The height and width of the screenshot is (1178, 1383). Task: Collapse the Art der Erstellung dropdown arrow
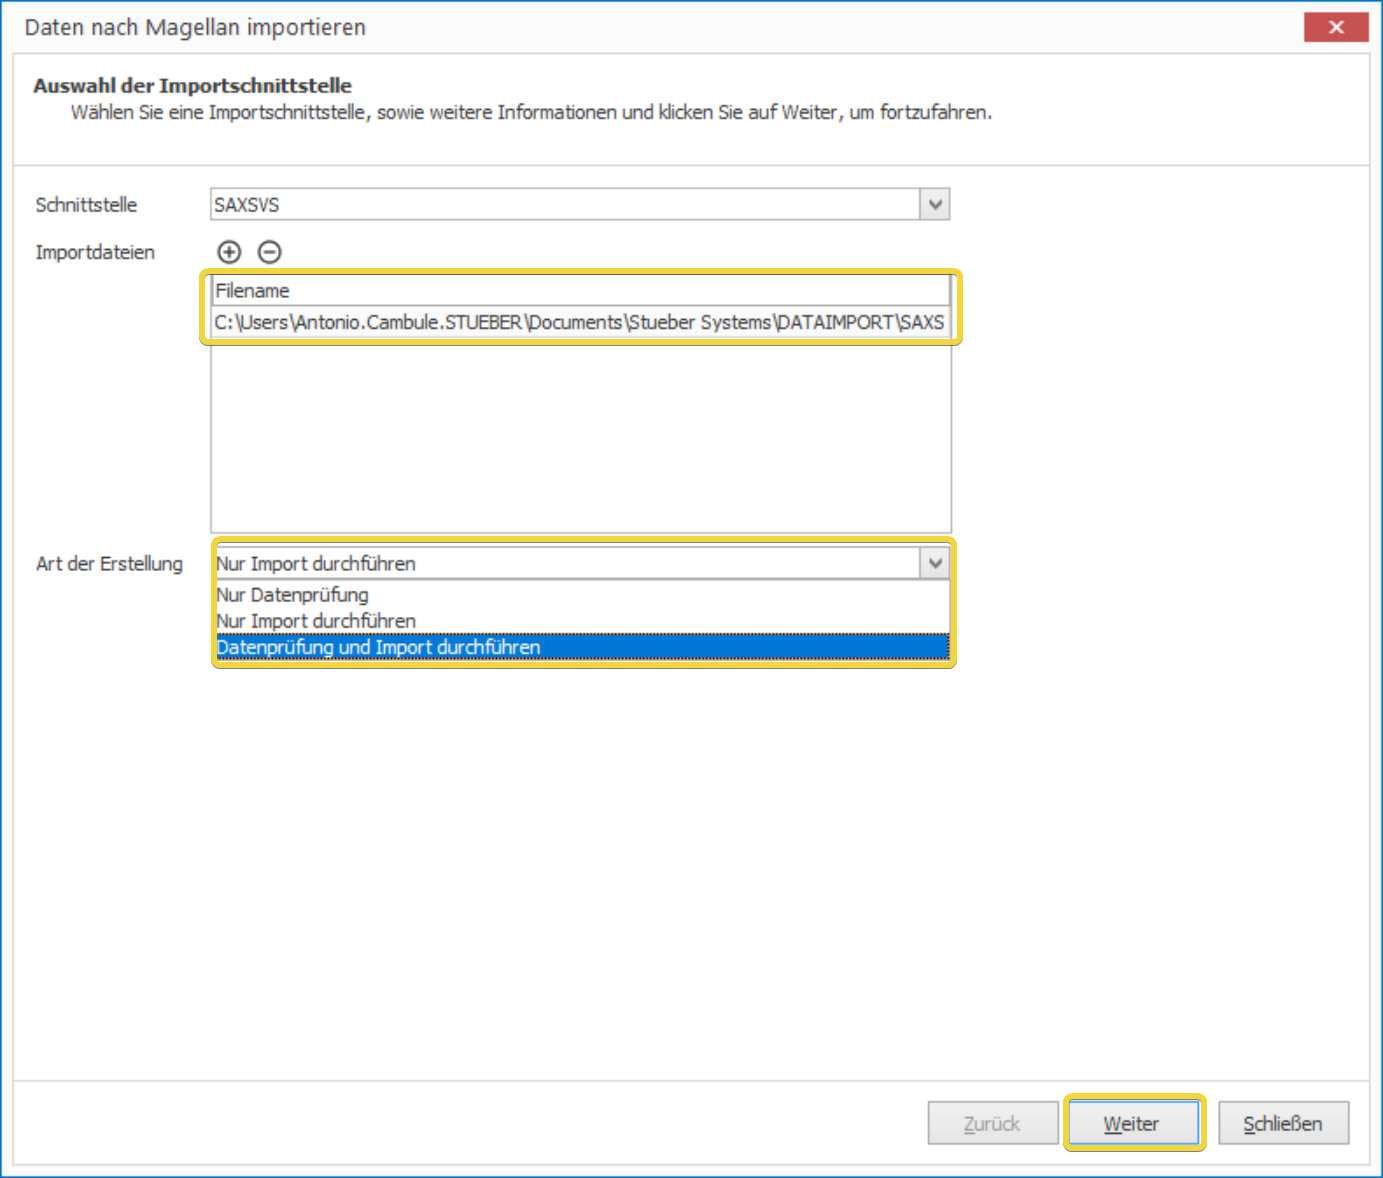(x=935, y=563)
